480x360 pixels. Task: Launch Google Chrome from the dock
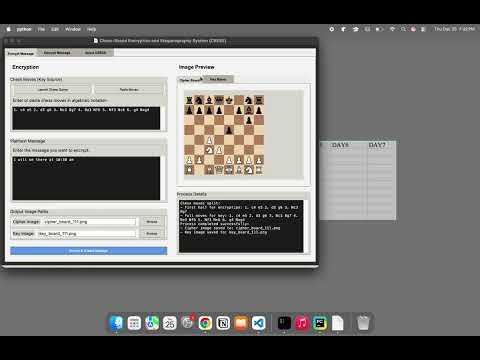coord(205,323)
